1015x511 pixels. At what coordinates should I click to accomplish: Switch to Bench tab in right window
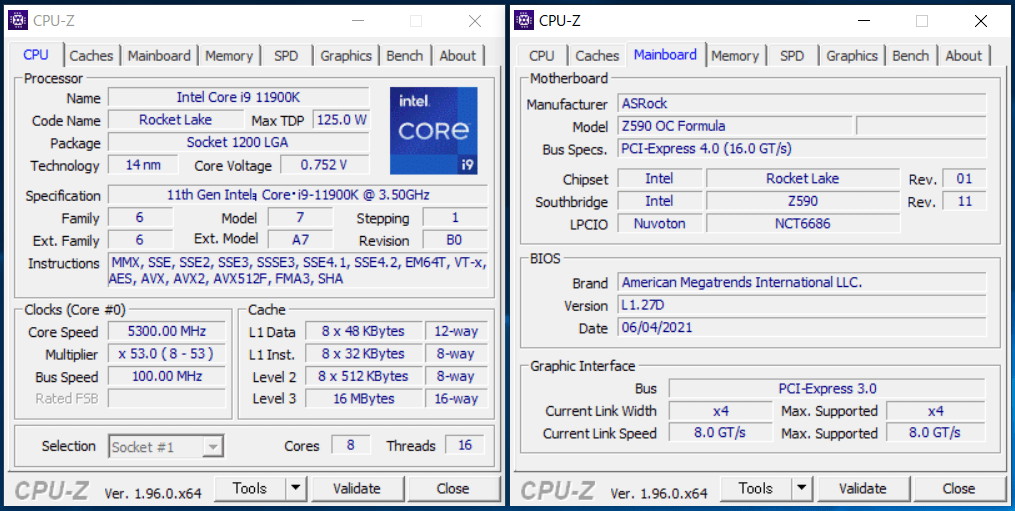point(911,56)
